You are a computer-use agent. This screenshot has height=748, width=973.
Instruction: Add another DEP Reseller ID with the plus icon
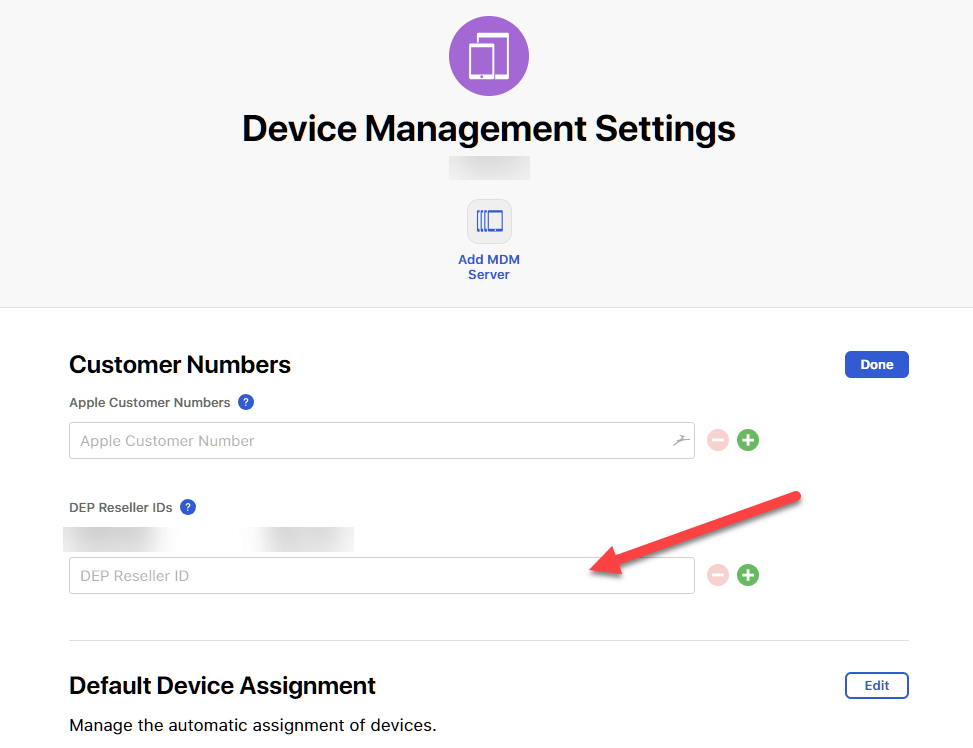click(x=747, y=575)
